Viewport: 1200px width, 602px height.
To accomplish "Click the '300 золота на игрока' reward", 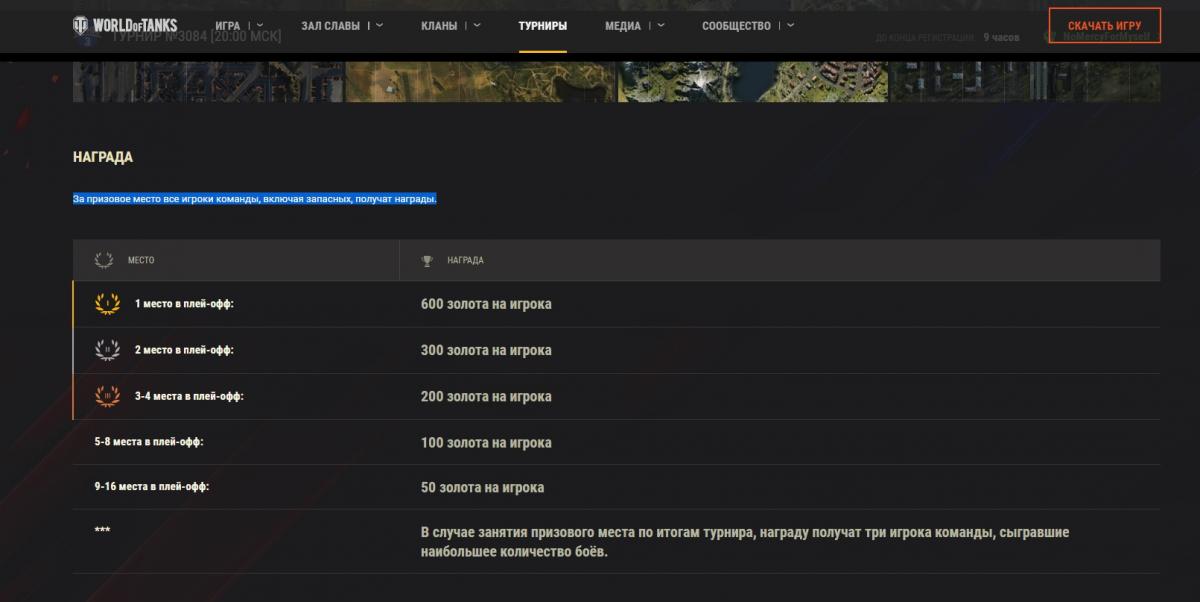I will pyautogui.click(x=486, y=350).
